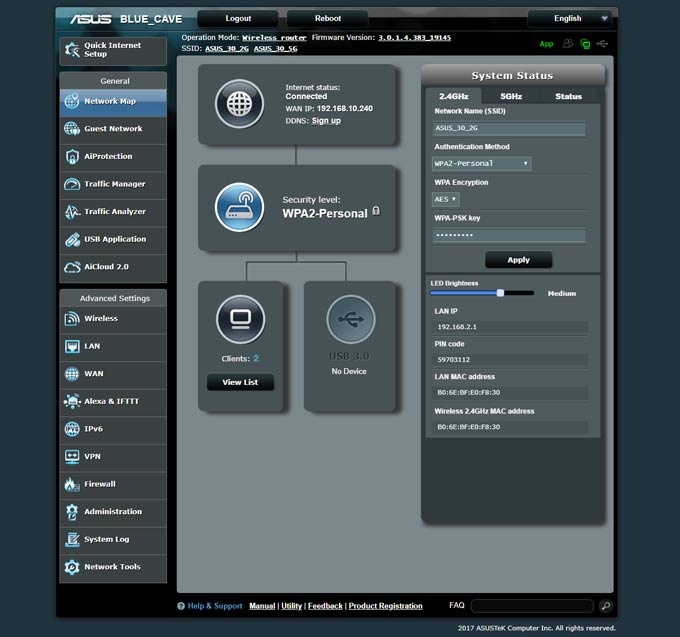Open the Product Registration link
Viewport: 680px width, 637px height.
(386, 606)
